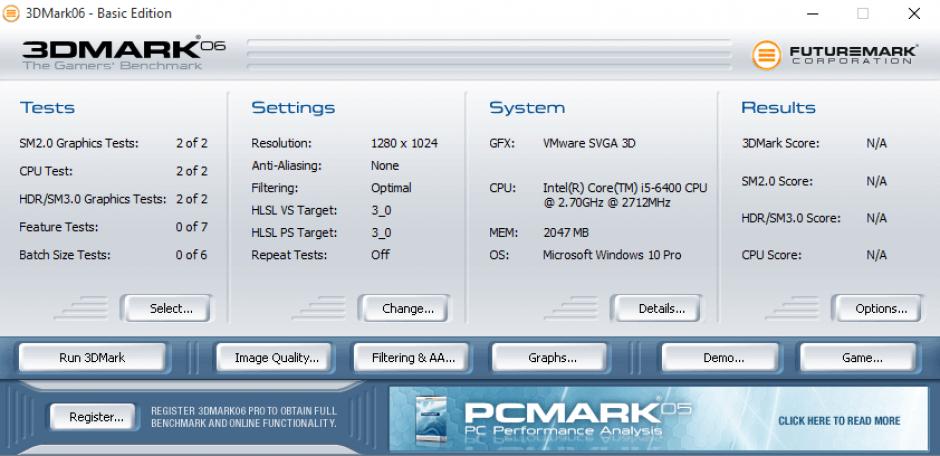Click the Futuremark Corporation text
The width and height of the screenshot is (940, 456).
(x=853, y=55)
